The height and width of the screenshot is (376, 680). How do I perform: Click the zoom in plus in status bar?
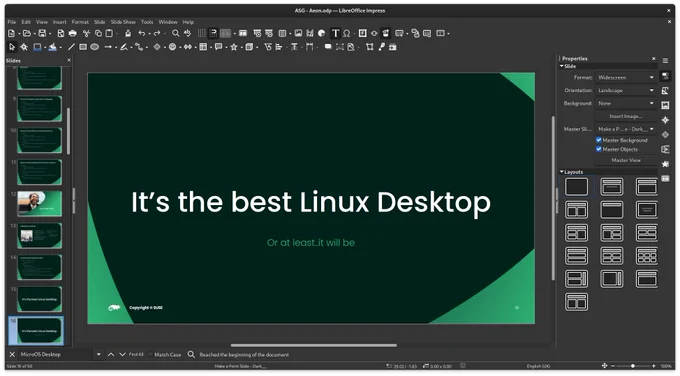654,366
